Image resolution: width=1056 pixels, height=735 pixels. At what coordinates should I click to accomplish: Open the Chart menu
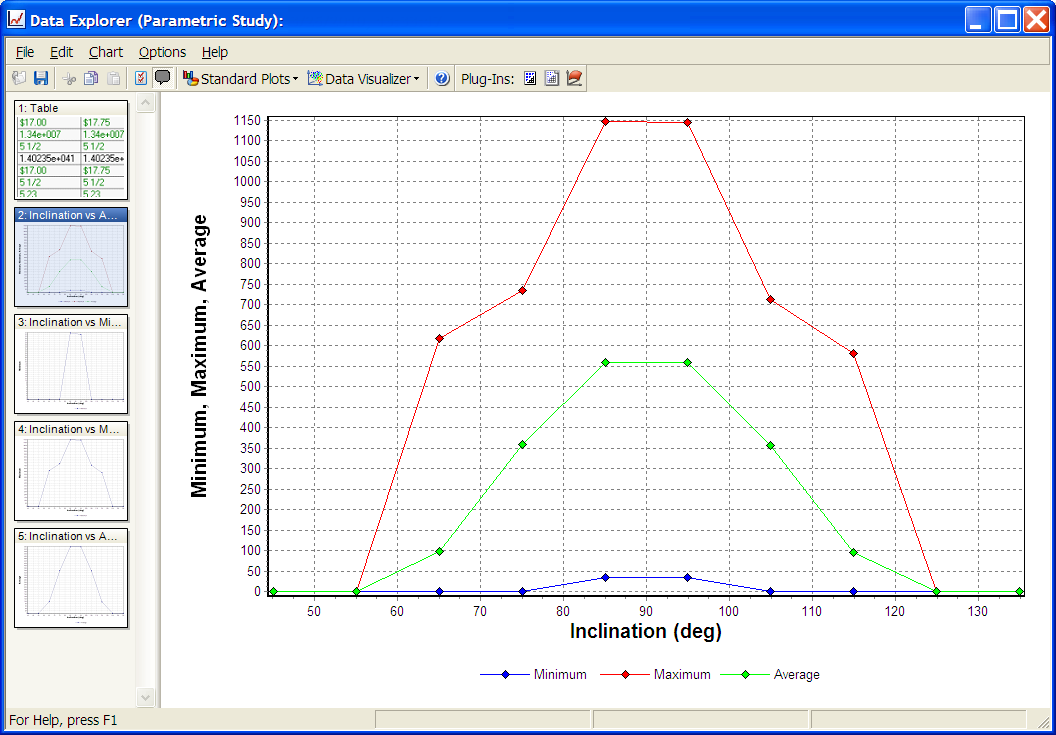(x=106, y=52)
